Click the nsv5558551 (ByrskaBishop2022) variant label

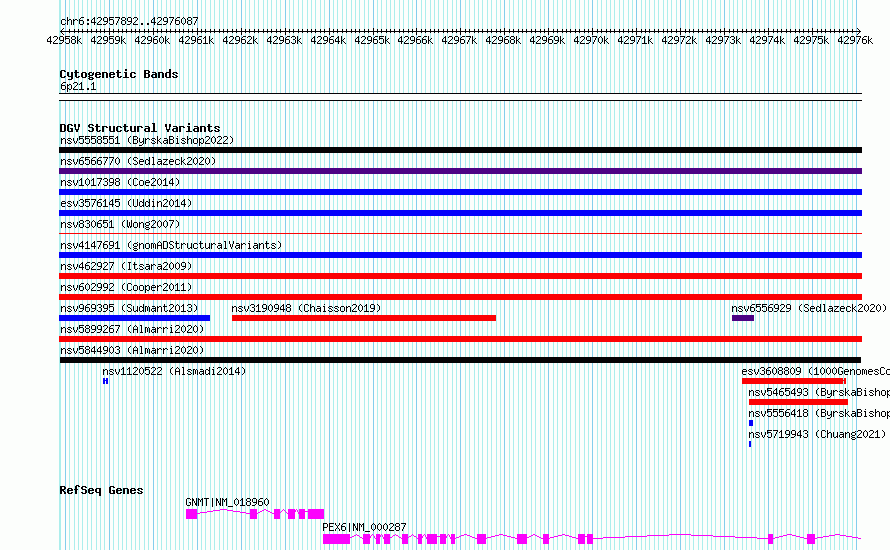point(147,140)
